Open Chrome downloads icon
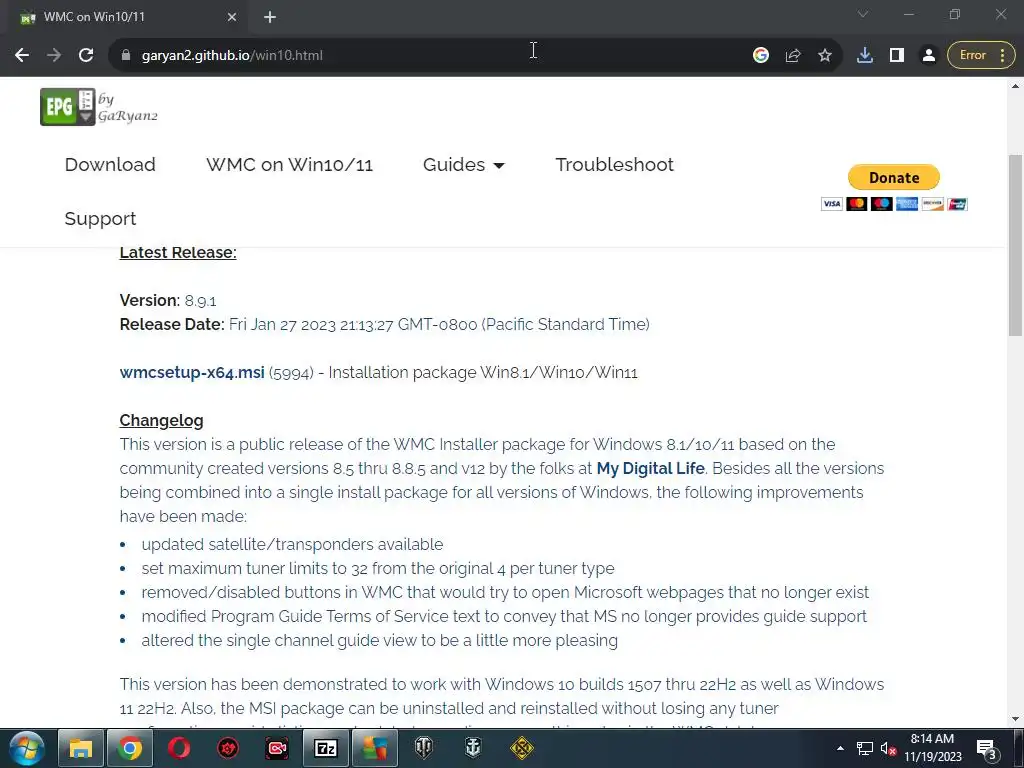Screen dimensions: 1024x768 [865, 56]
